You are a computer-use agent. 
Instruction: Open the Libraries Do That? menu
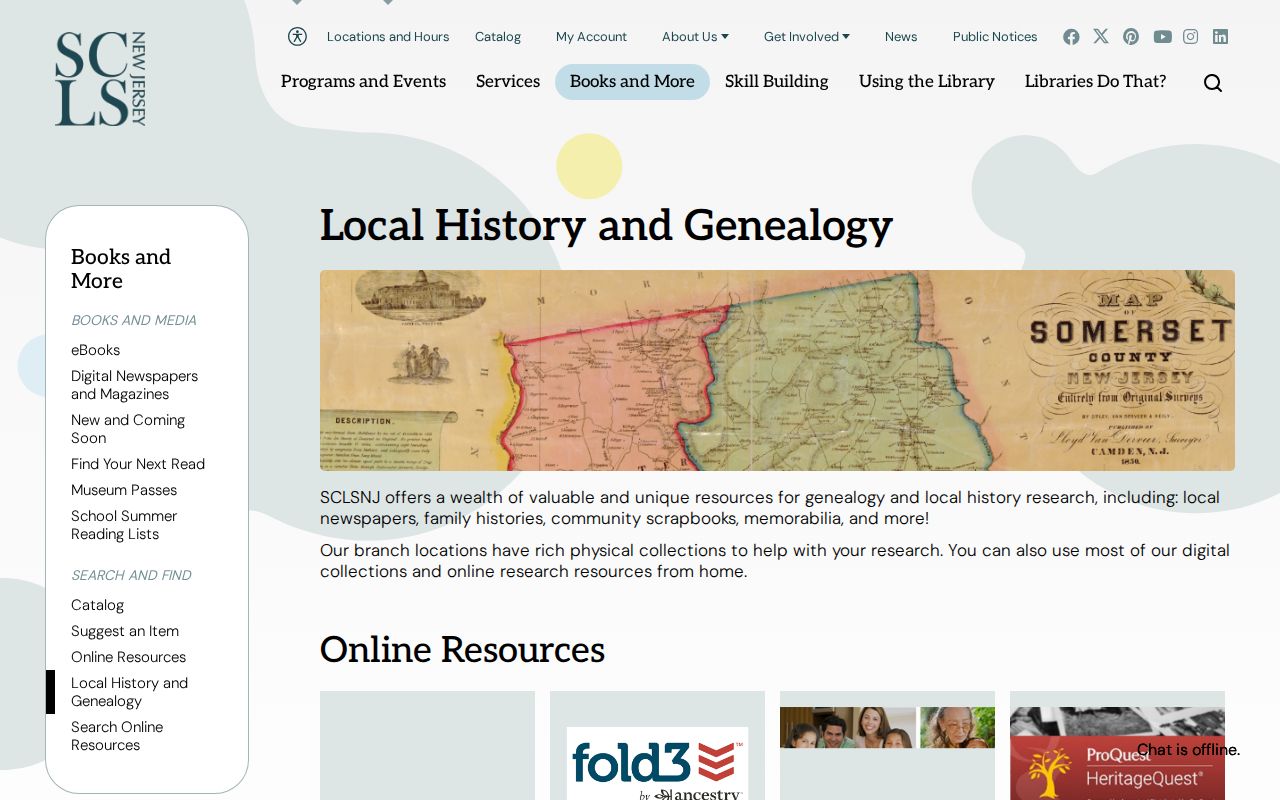tap(1096, 82)
